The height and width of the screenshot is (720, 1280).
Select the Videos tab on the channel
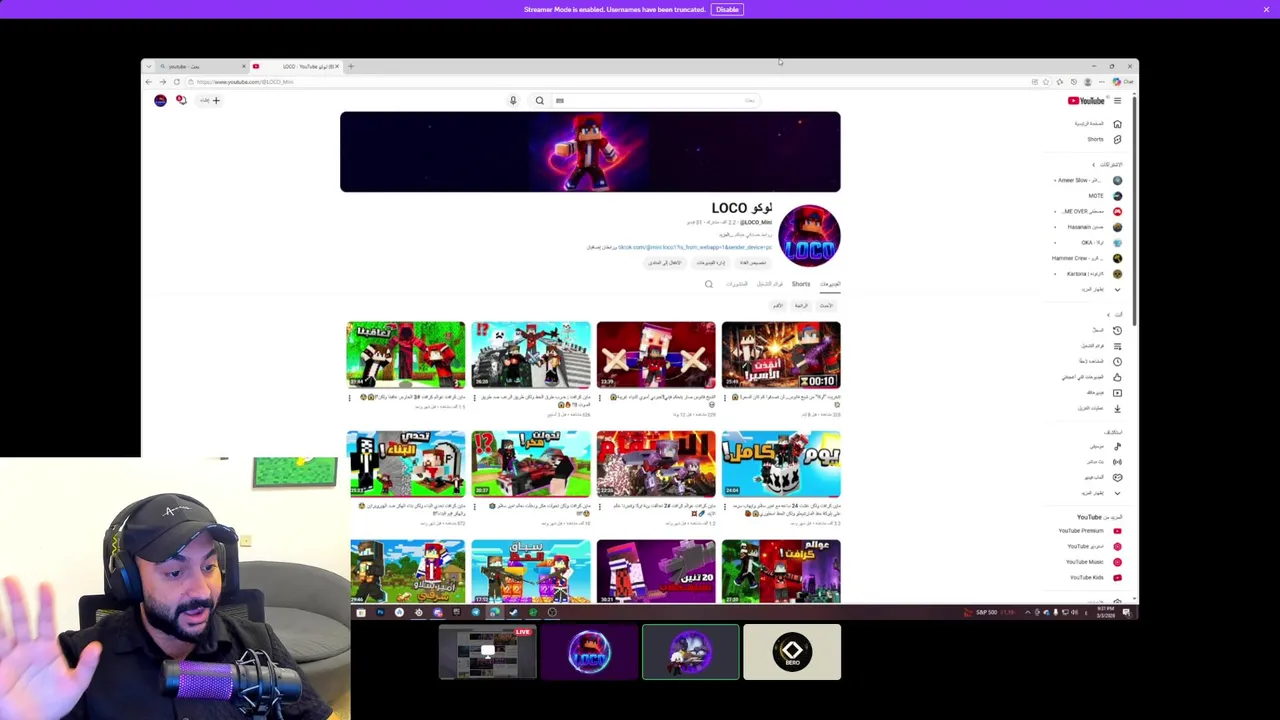pos(830,284)
